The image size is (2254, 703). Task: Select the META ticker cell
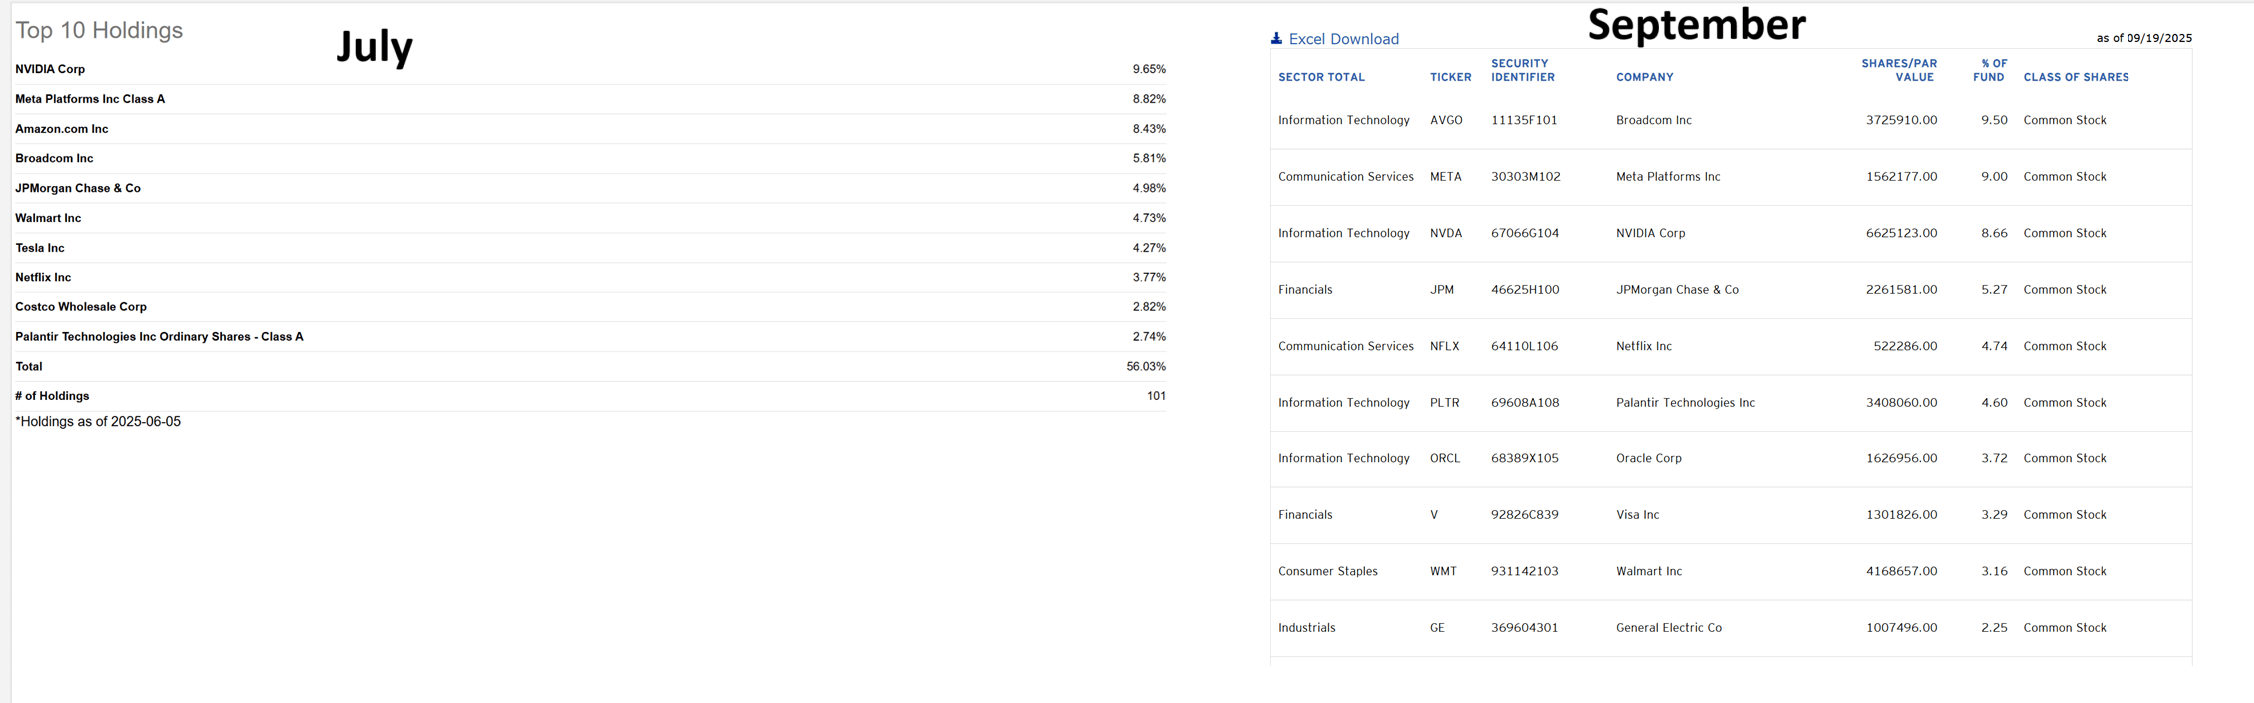(1445, 177)
